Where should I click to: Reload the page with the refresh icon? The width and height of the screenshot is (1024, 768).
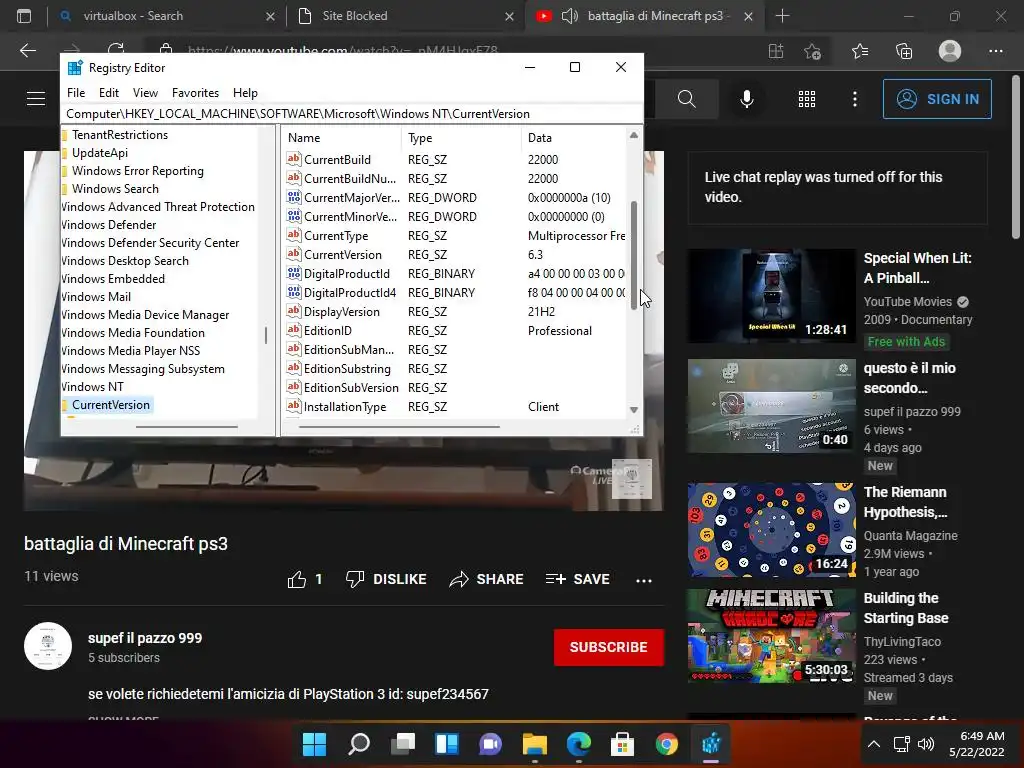pos(116,49)
